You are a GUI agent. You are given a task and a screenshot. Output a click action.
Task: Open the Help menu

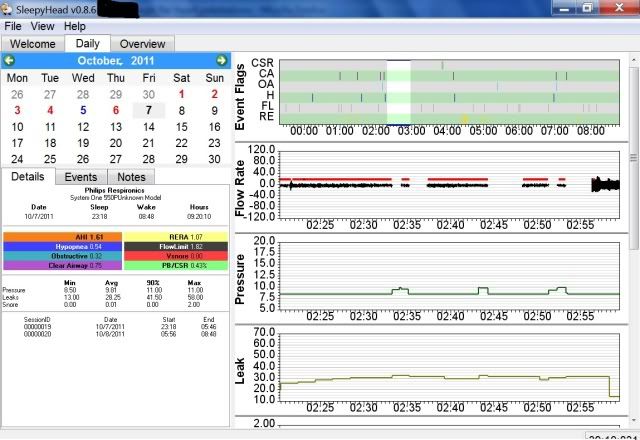75,26
